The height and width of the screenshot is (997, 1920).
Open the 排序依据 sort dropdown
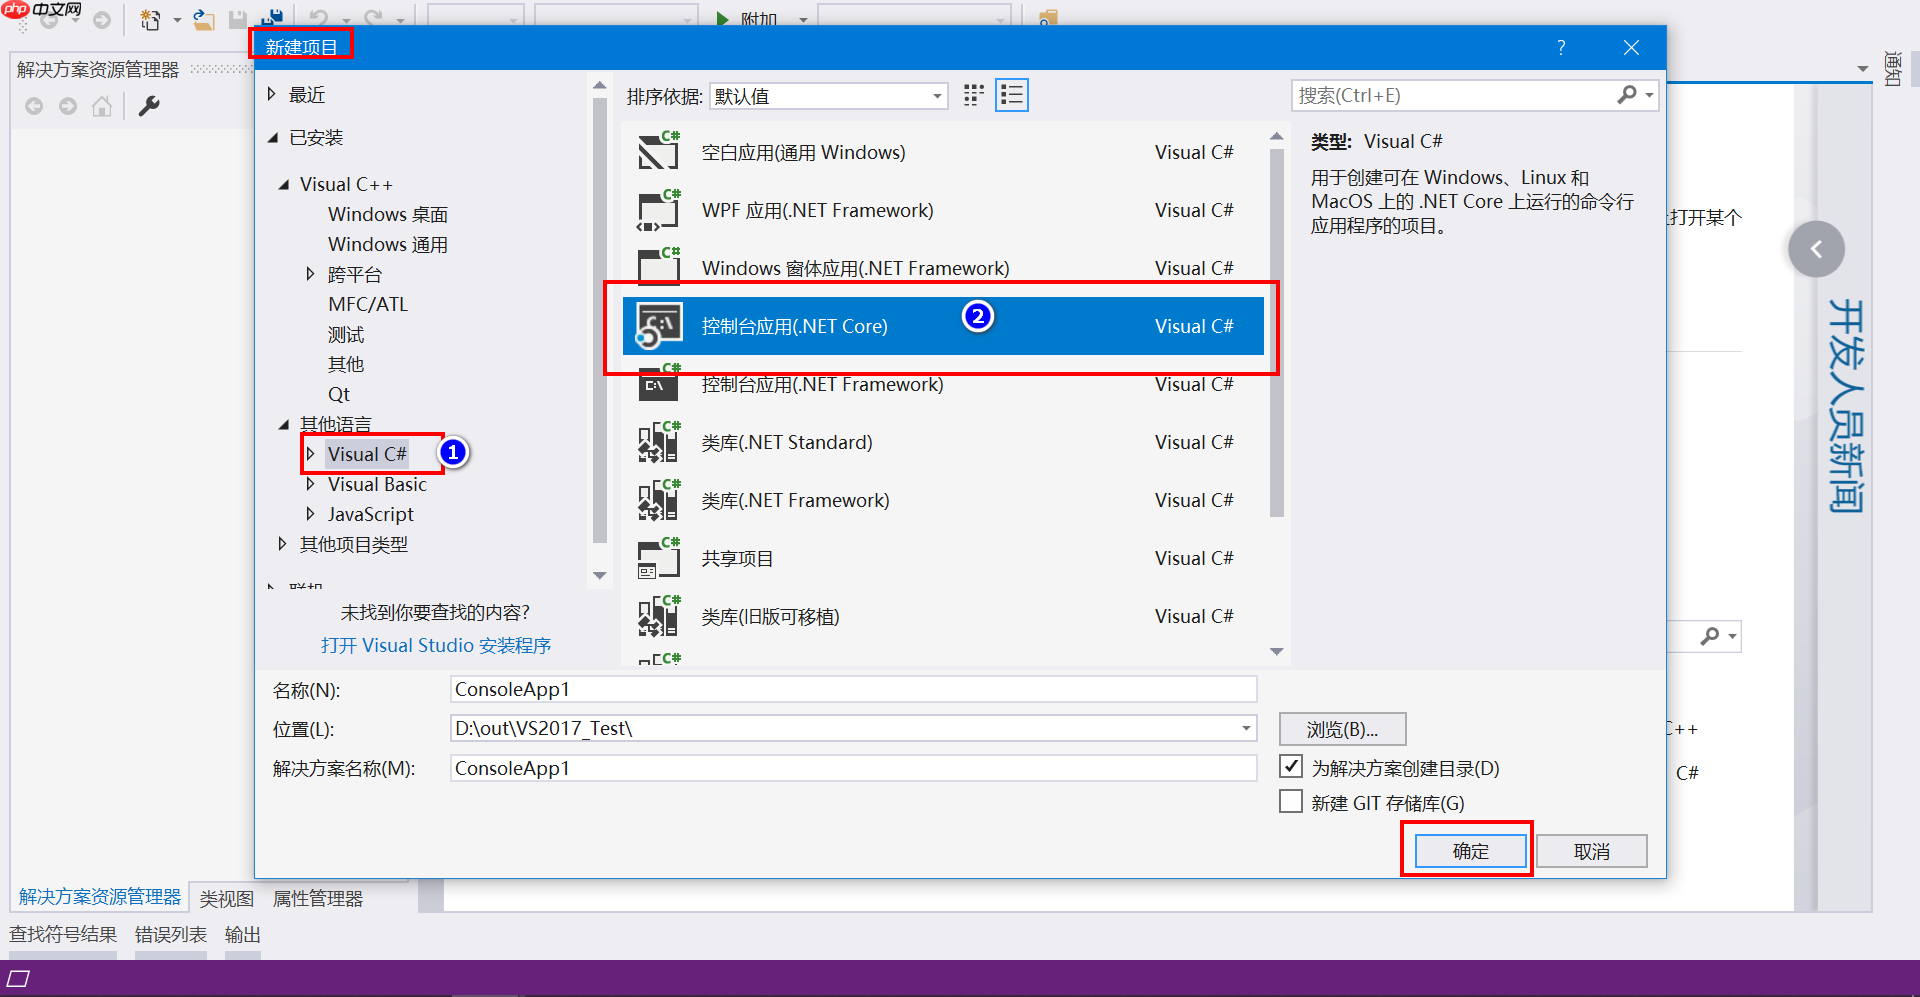click(829, 96)
